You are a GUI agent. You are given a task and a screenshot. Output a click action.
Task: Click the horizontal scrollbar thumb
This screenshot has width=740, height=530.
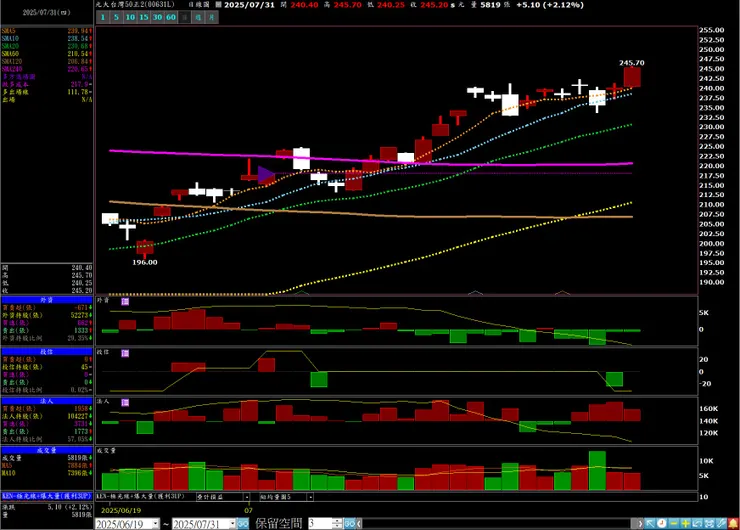pyautogui.click(x=634, y=524)
